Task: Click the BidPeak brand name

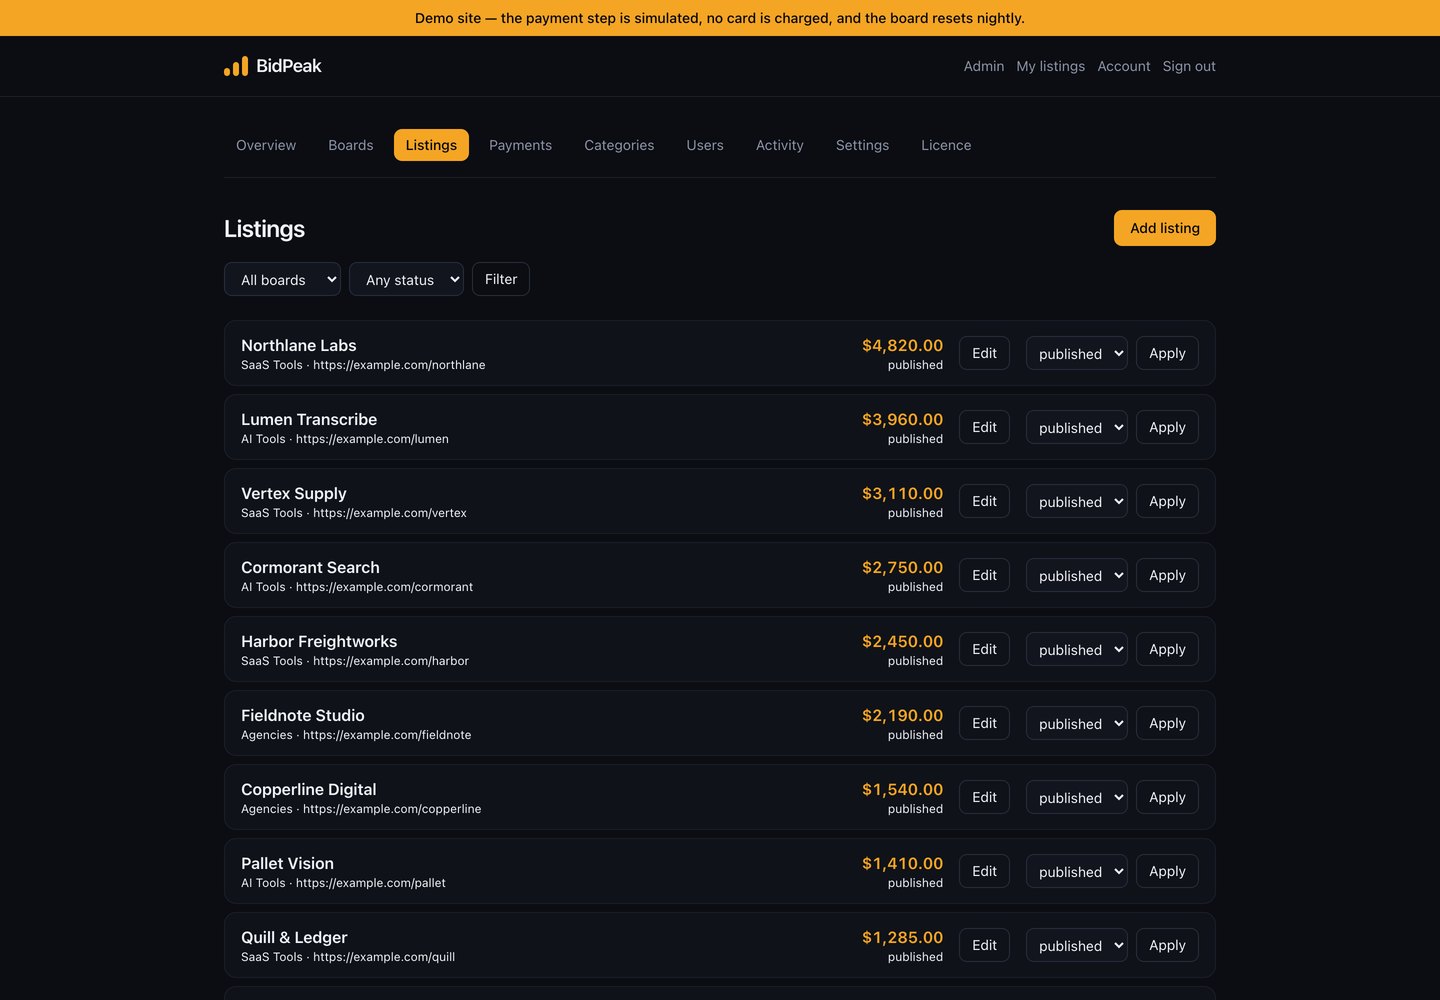Action: (289, 66)
